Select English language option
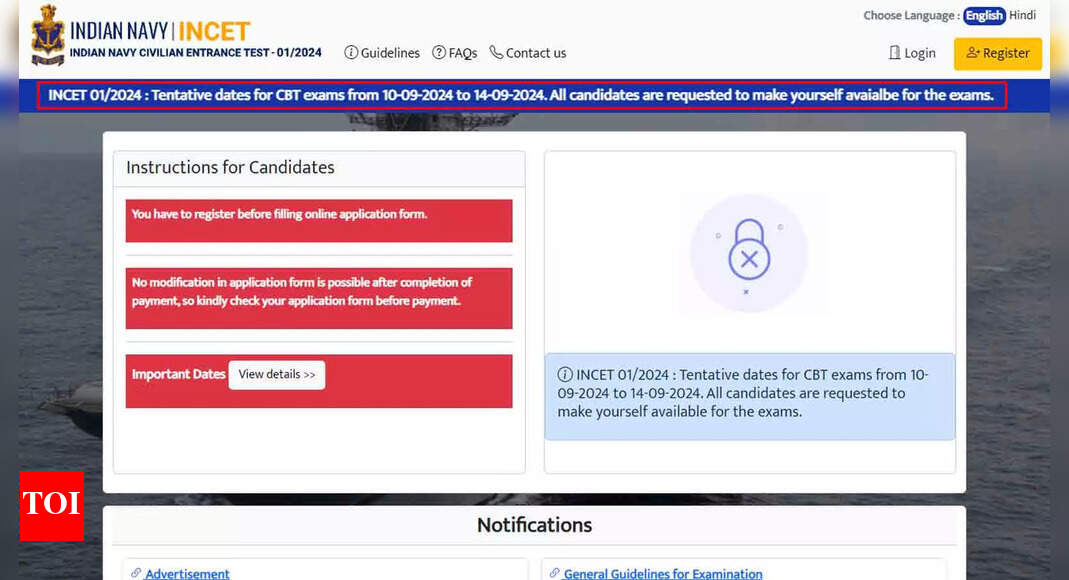Screen dimensions: 1069x580 click(x=984, y=16)
